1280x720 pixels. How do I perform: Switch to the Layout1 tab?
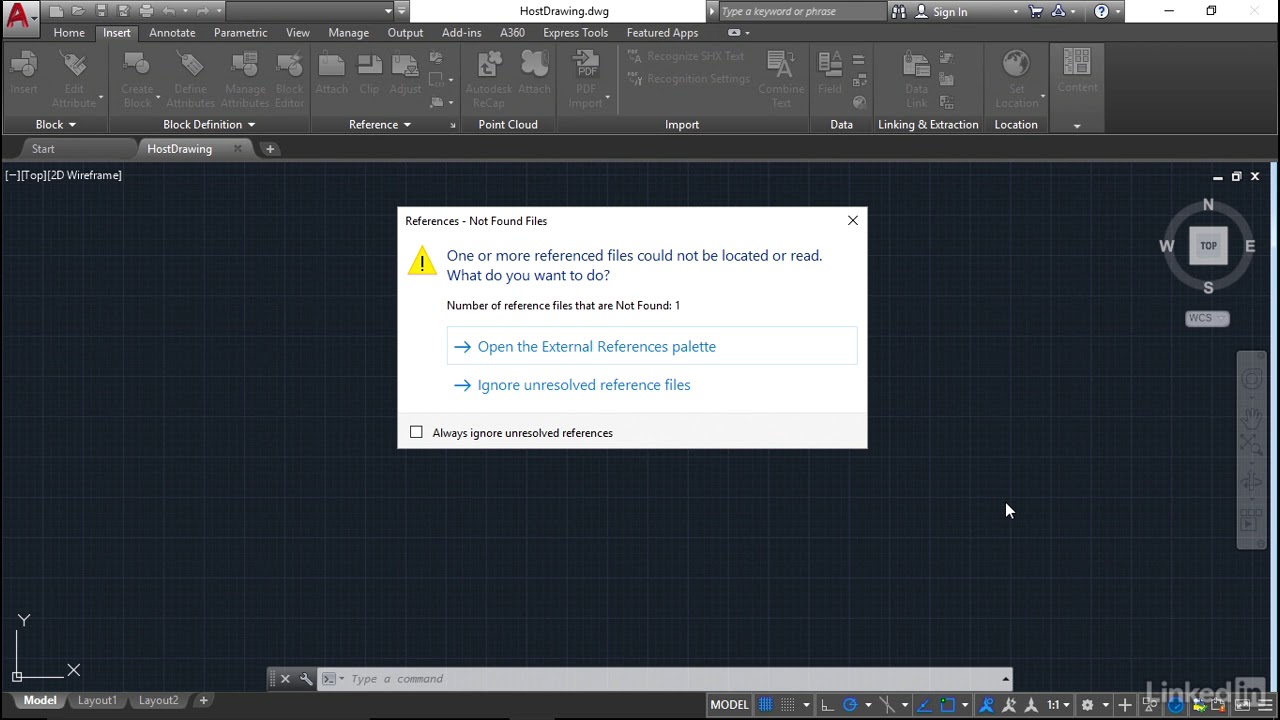(x=97, y=701)
